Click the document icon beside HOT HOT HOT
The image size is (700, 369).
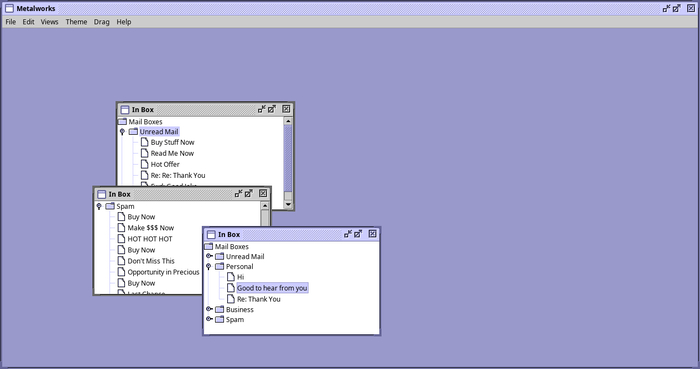pyautogui.click(x=121, y=239)
